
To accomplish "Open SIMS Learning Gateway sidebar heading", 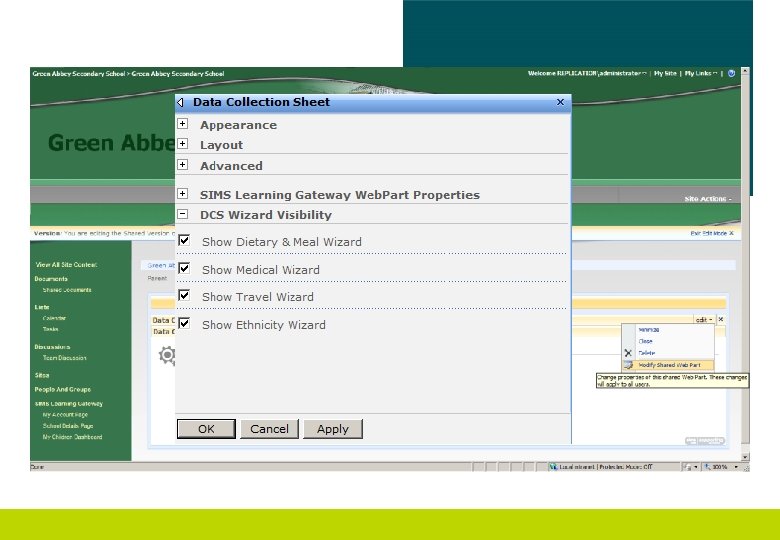I will (69, 404).
